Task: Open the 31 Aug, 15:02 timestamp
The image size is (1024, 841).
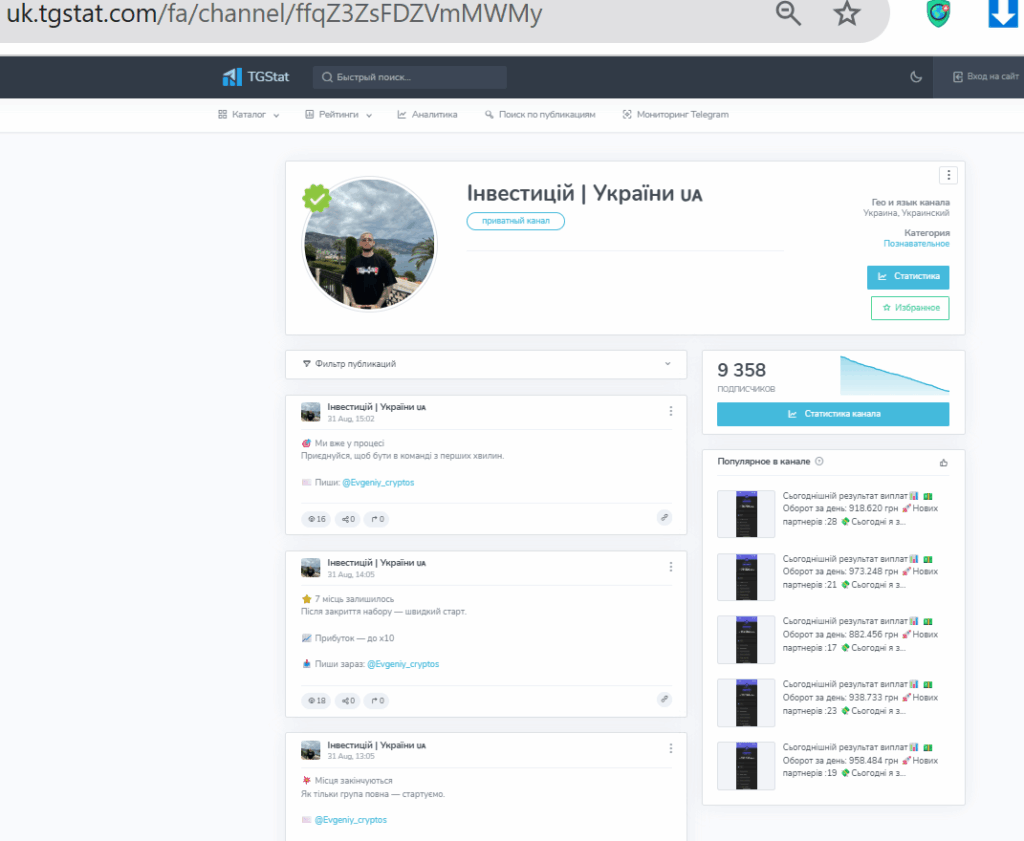Action: (x=351, y=419)
